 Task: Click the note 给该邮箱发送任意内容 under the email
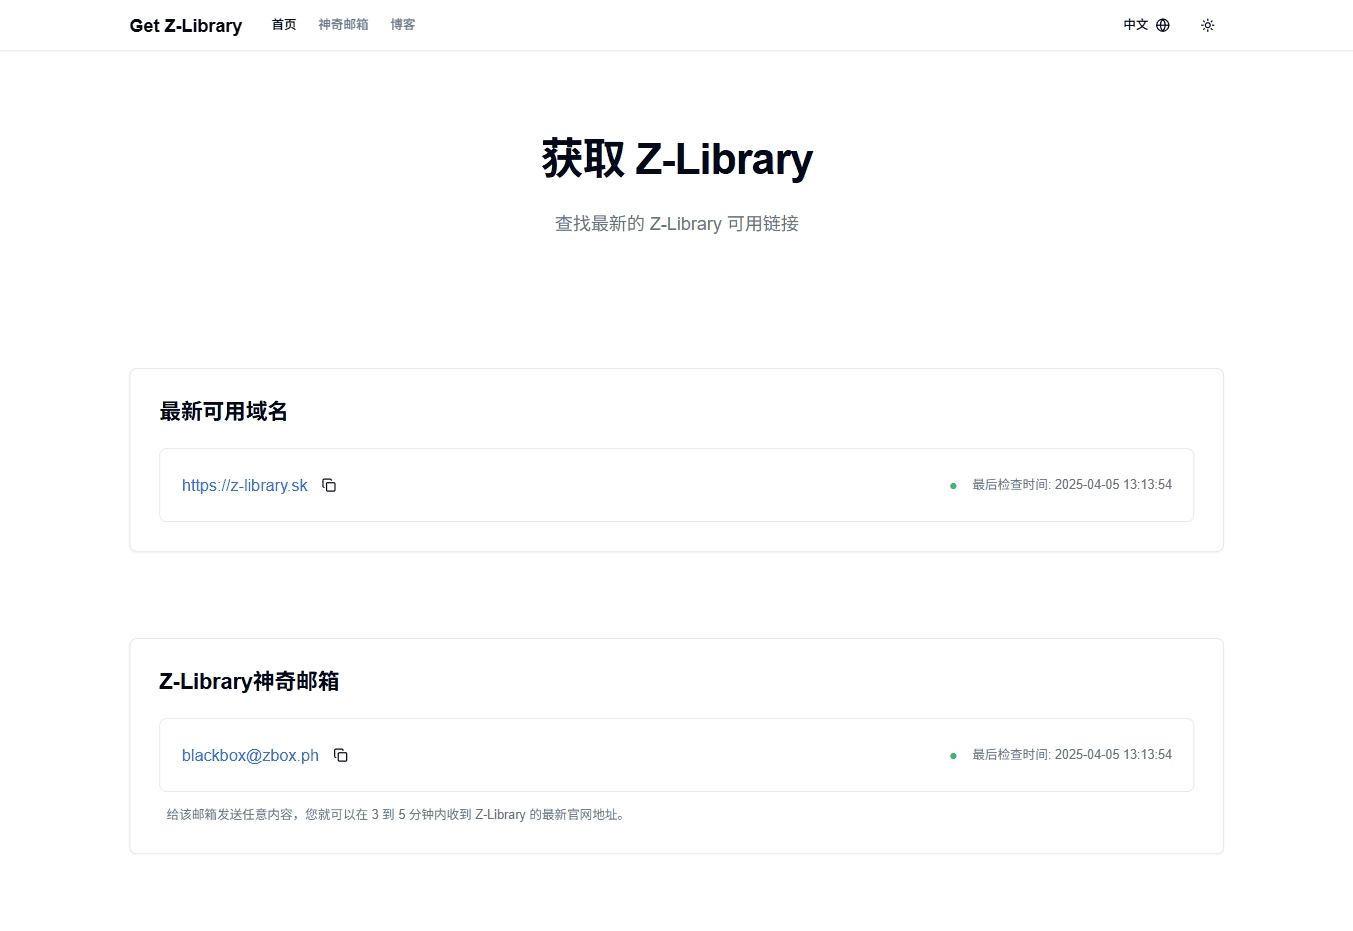(398, 815)
